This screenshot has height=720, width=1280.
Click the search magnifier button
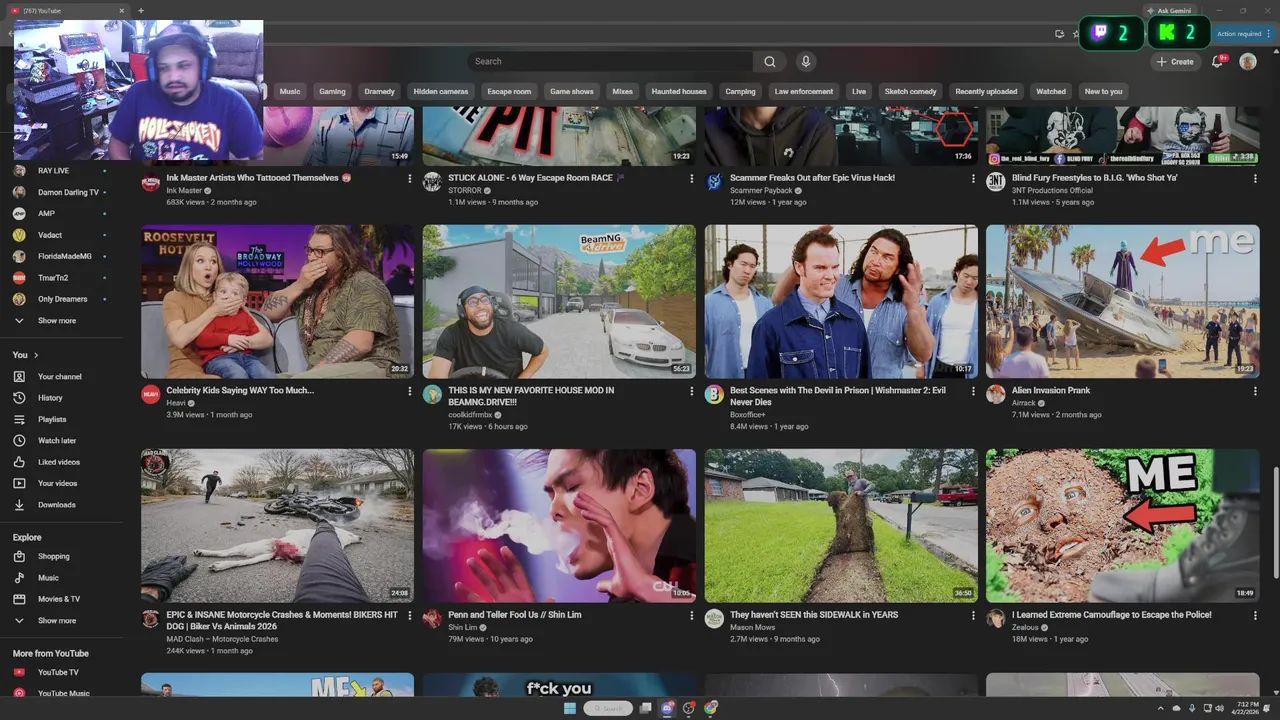pyautogui.click(x=770, y=61)
